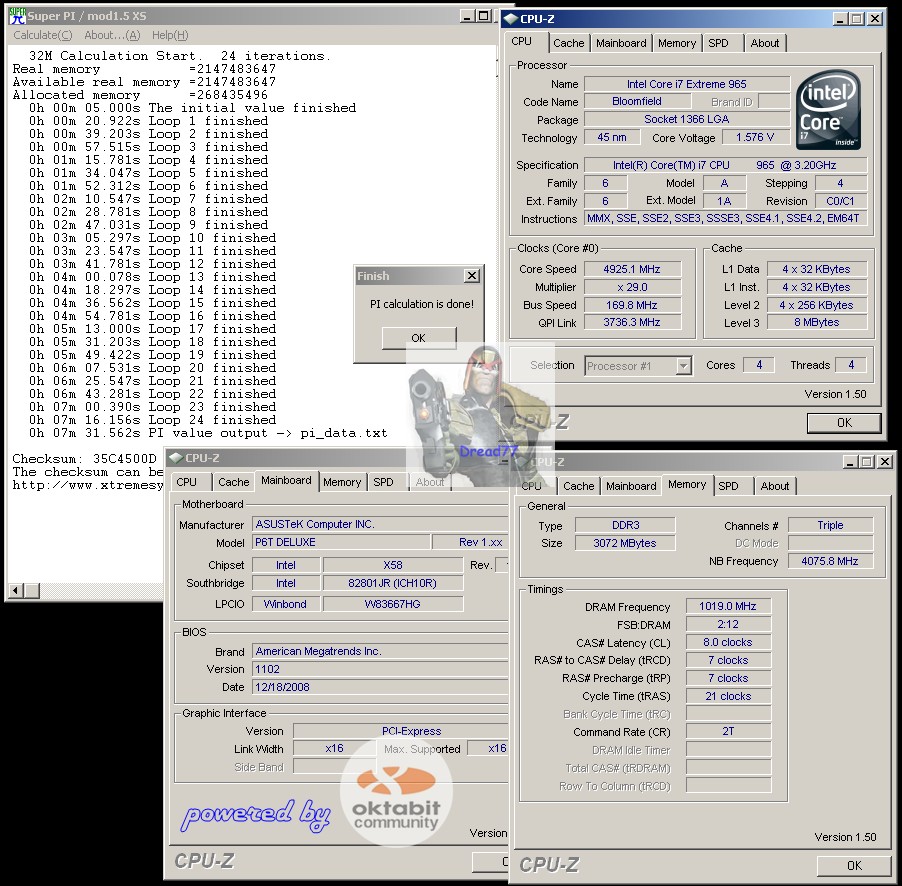Minimize the Memory CPU-Z window
Viewport: 902px width, 886px height.
[x=850, y=461]
